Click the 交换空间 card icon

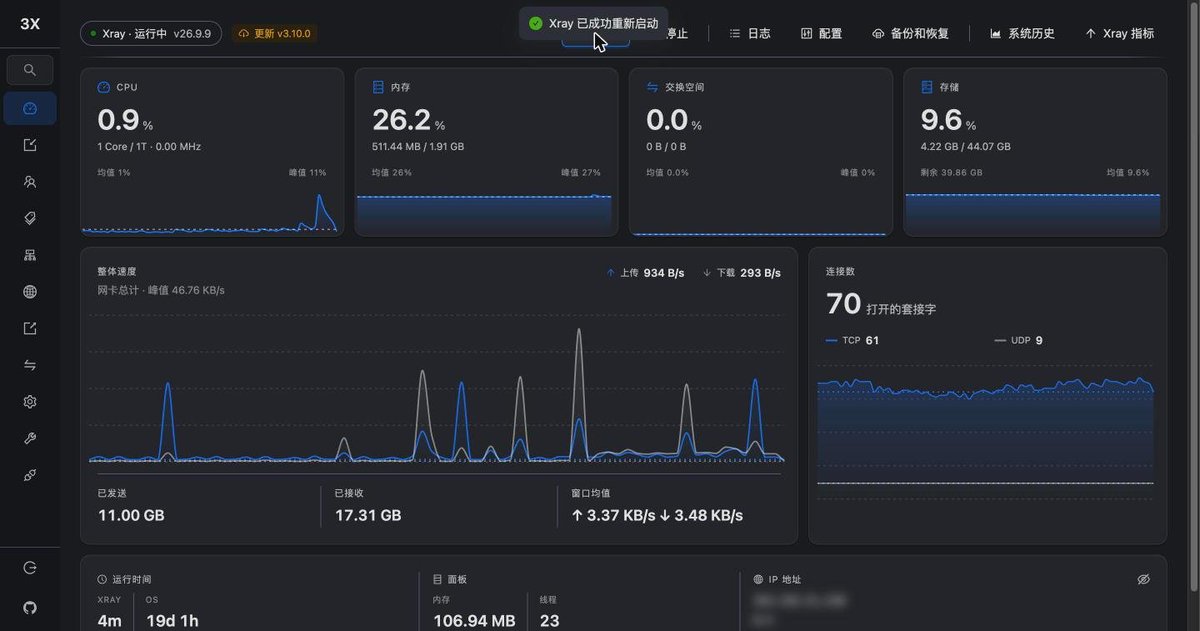point(652,87)
